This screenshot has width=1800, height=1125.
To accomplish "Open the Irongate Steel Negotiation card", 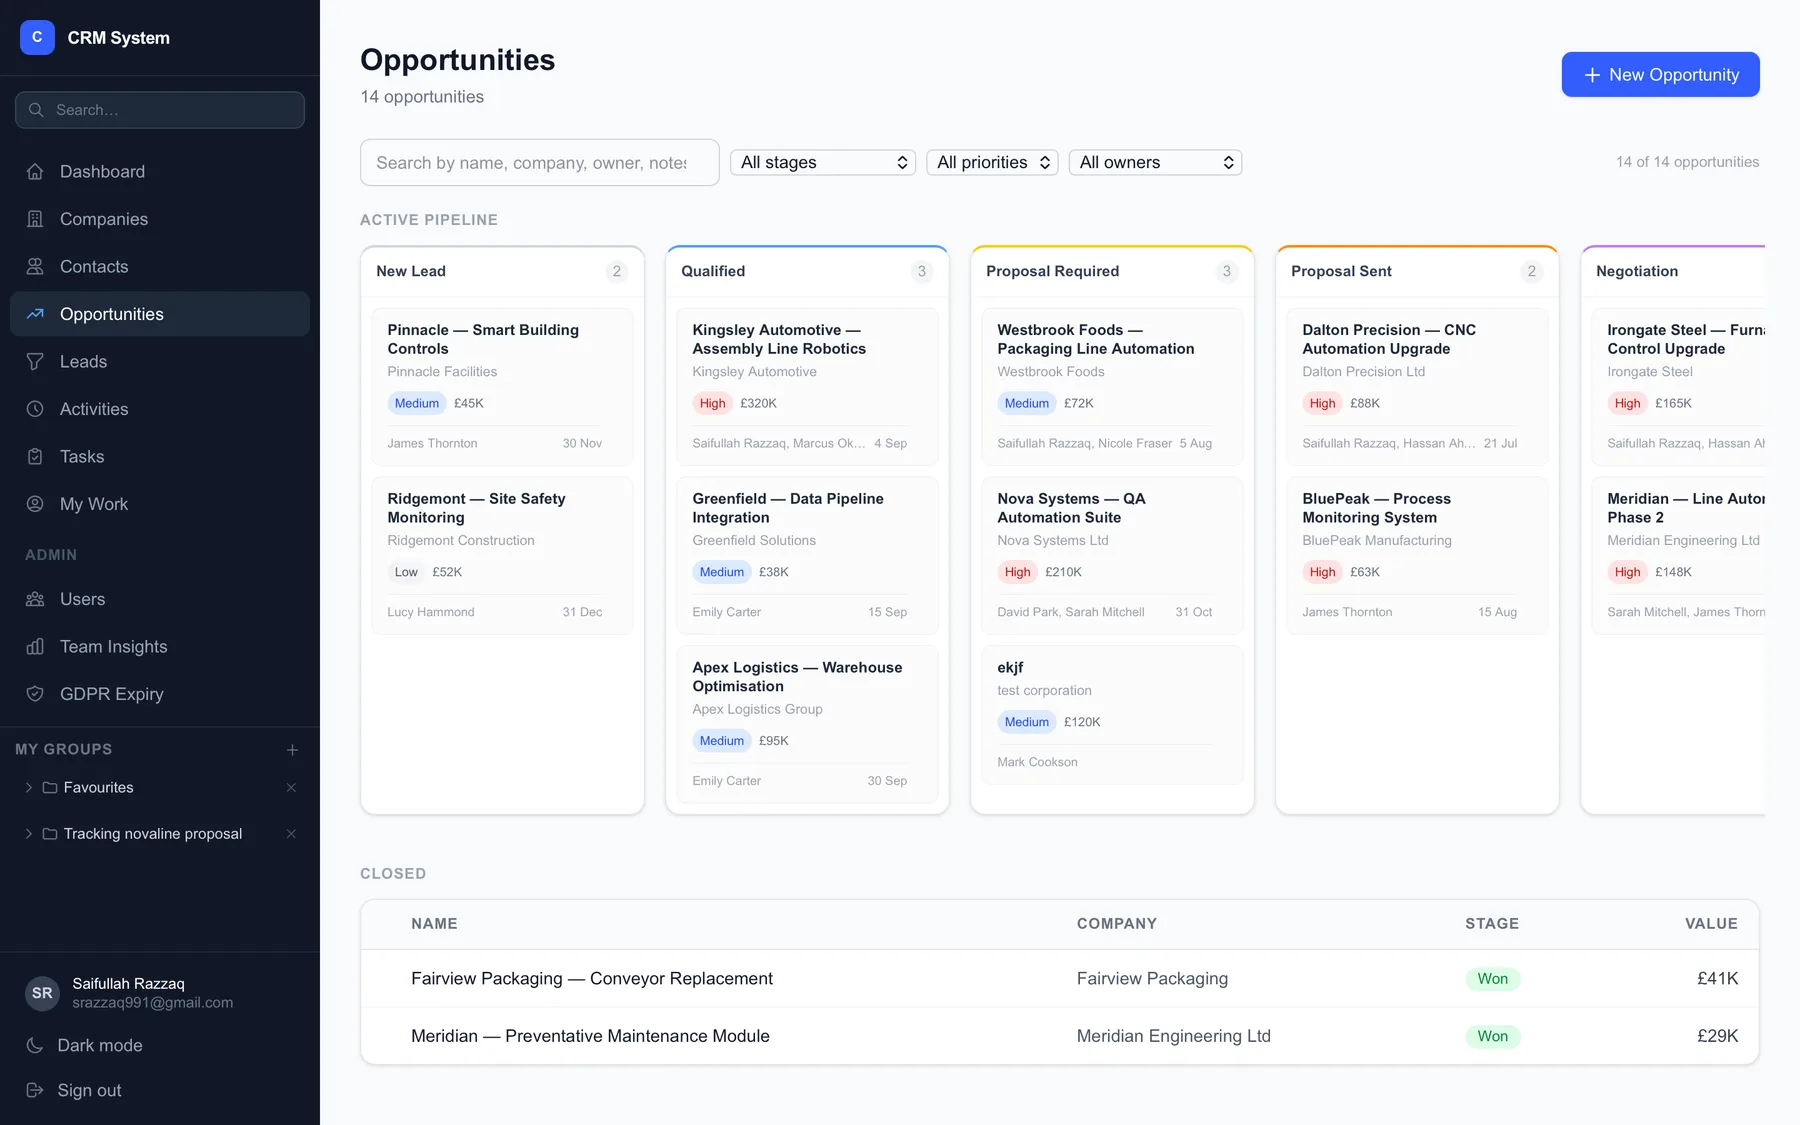I will click(1678, 386).
